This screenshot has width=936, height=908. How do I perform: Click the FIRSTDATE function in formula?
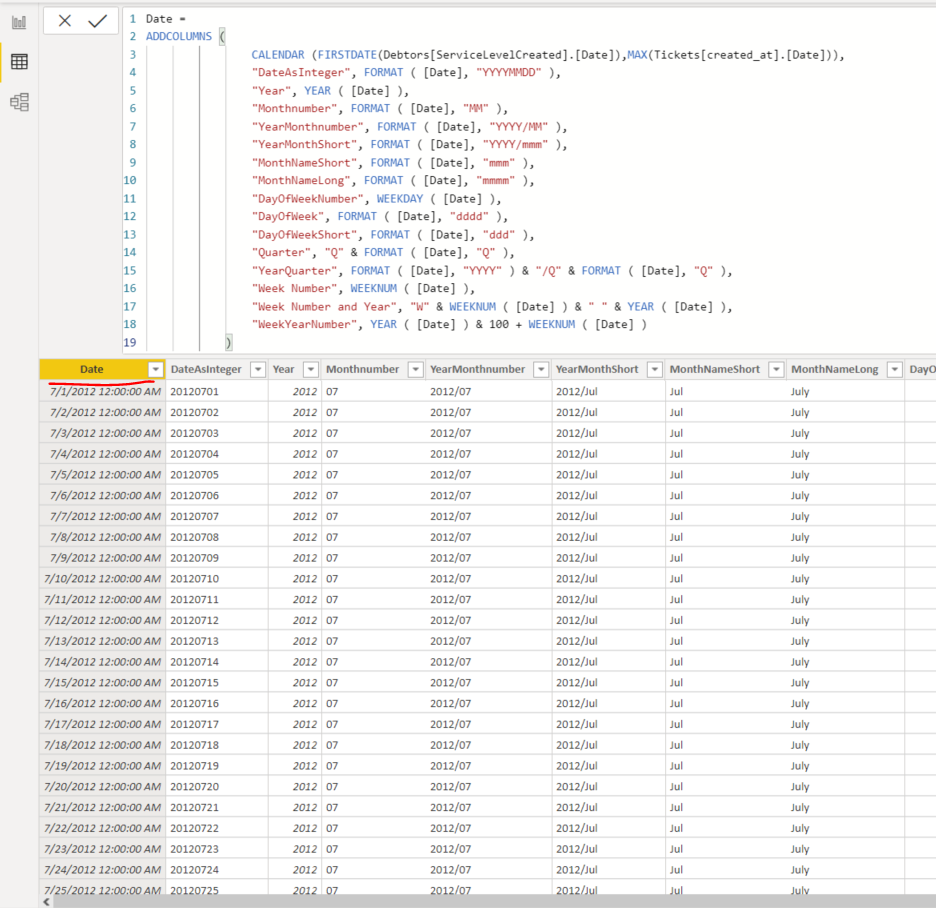click(347, 55)
